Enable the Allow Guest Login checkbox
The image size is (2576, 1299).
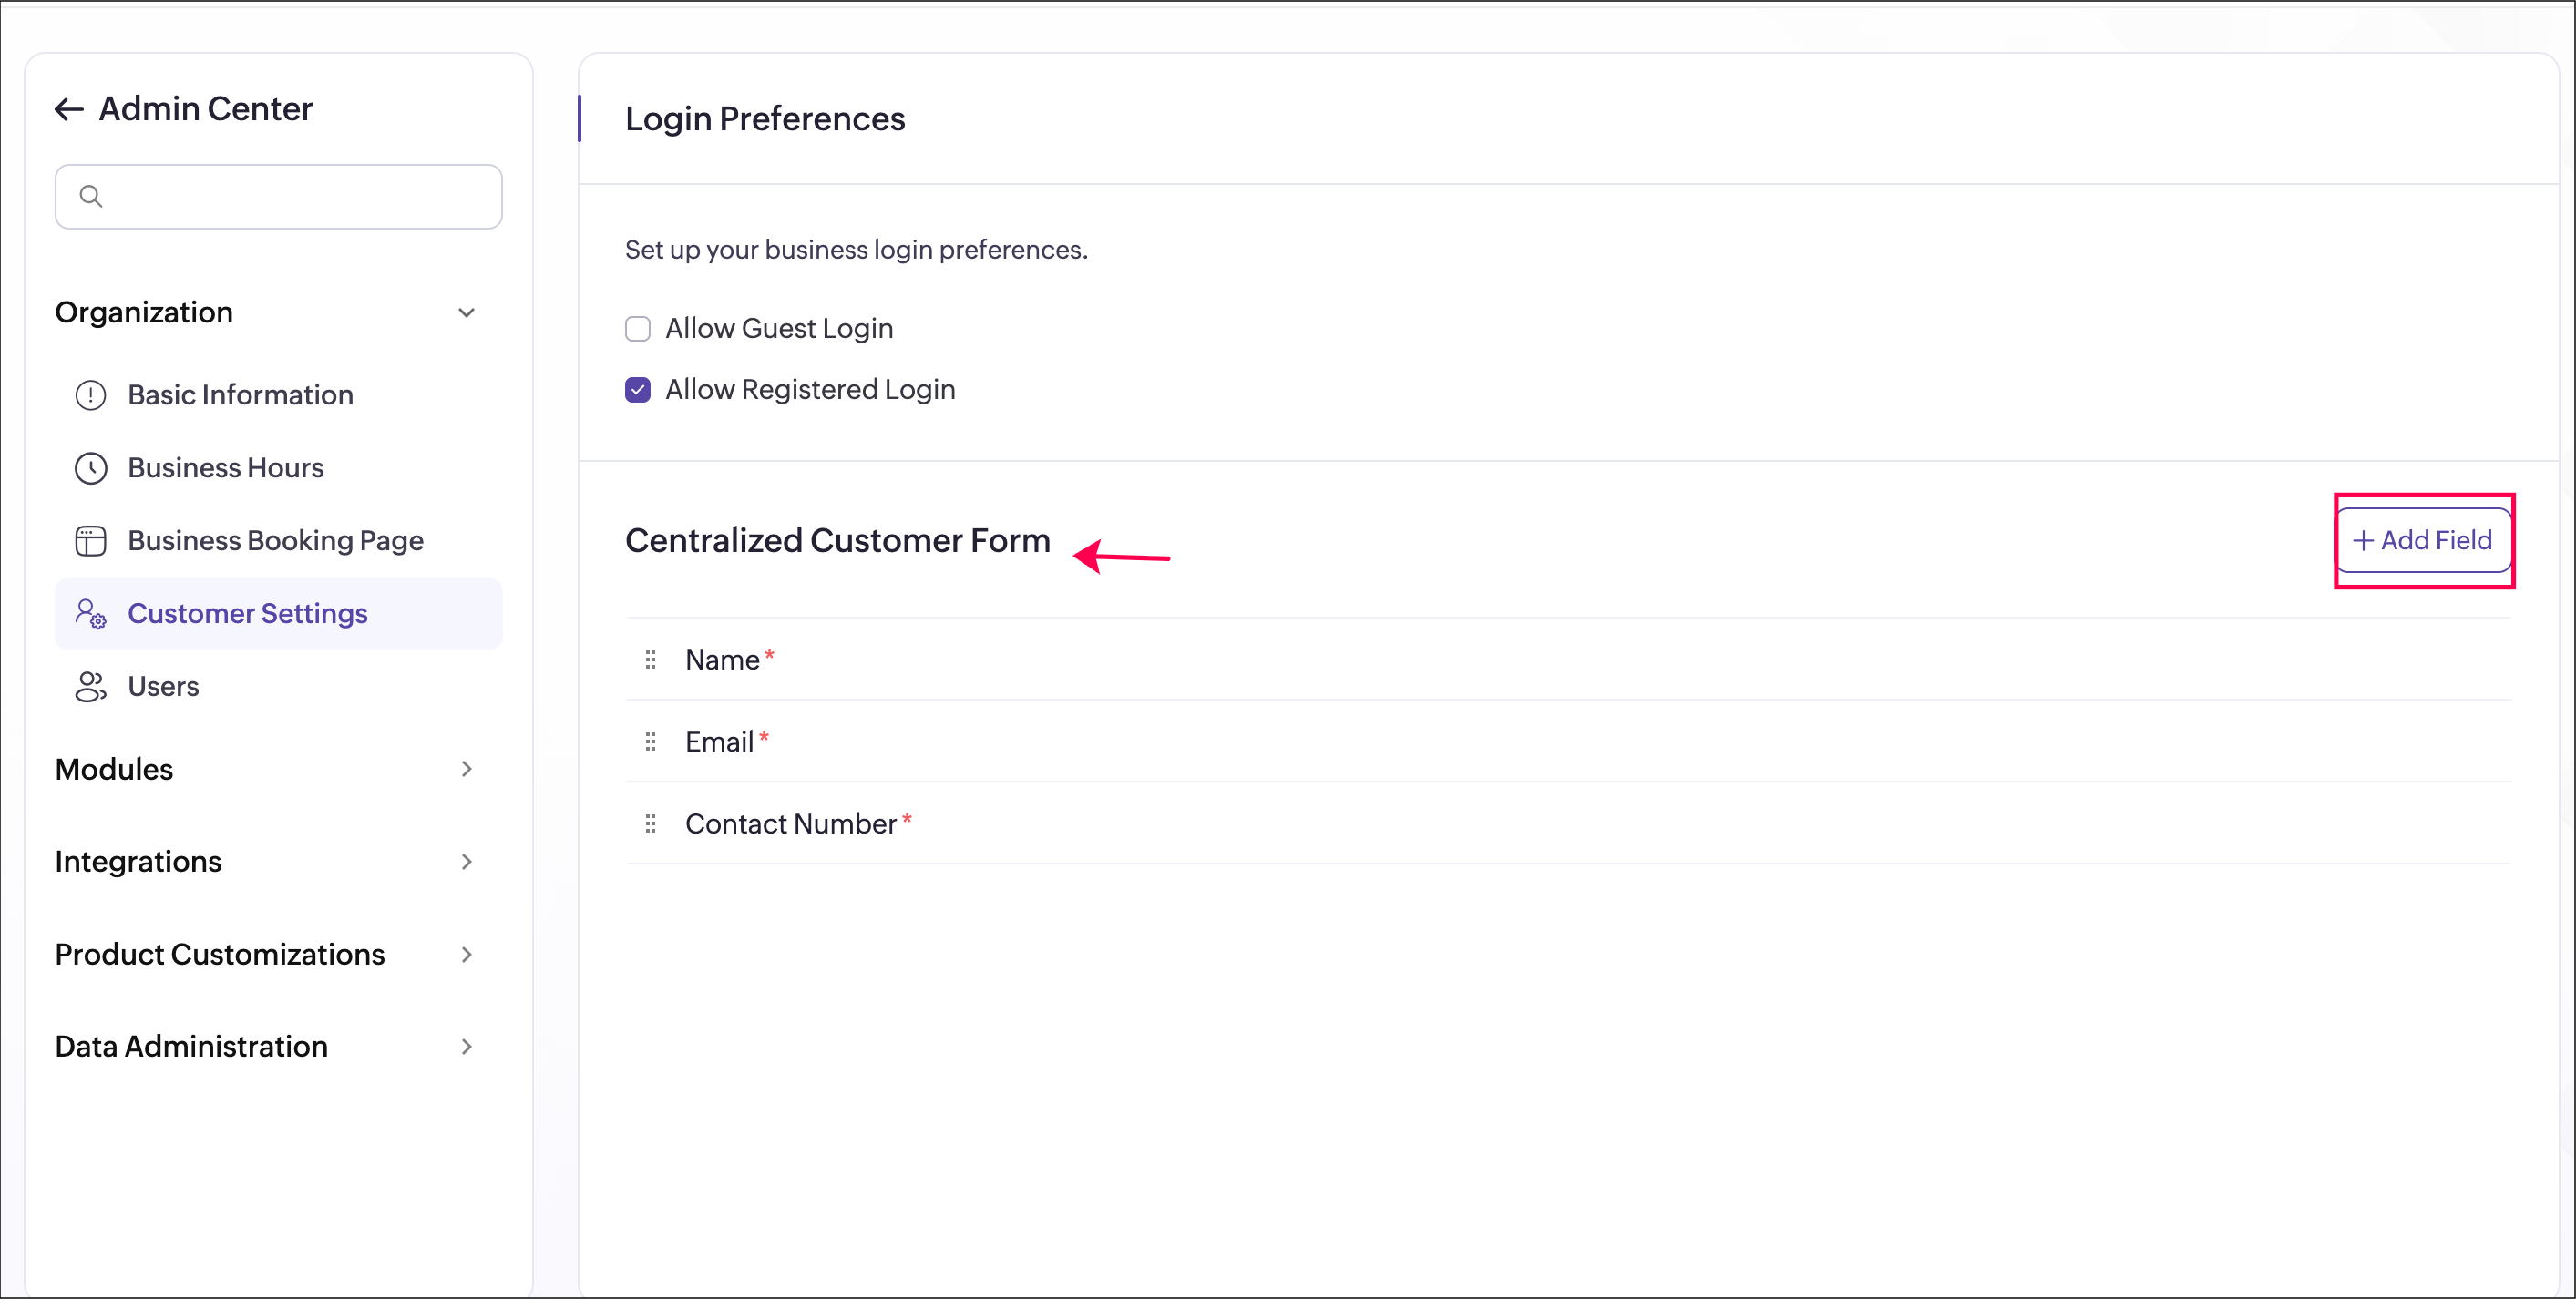[x=638, y=329]
